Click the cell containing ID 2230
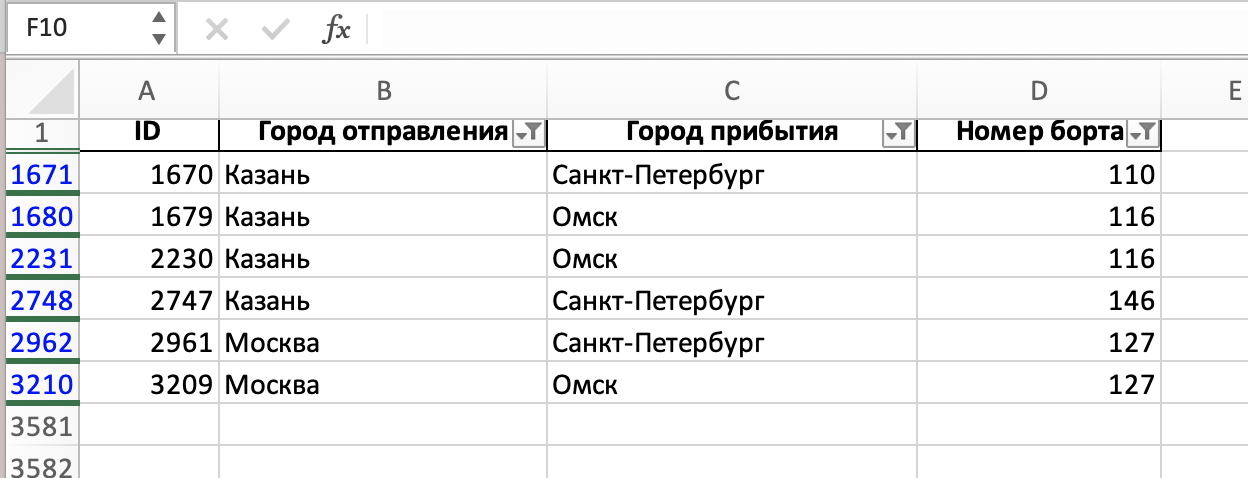Image resolution: width=1248 pixels, height=478 pixels. coord(148,259)
